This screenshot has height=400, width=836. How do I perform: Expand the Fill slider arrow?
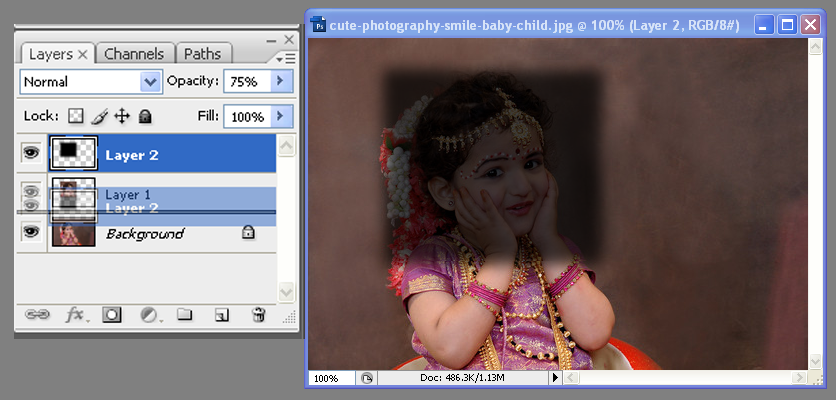281,116
